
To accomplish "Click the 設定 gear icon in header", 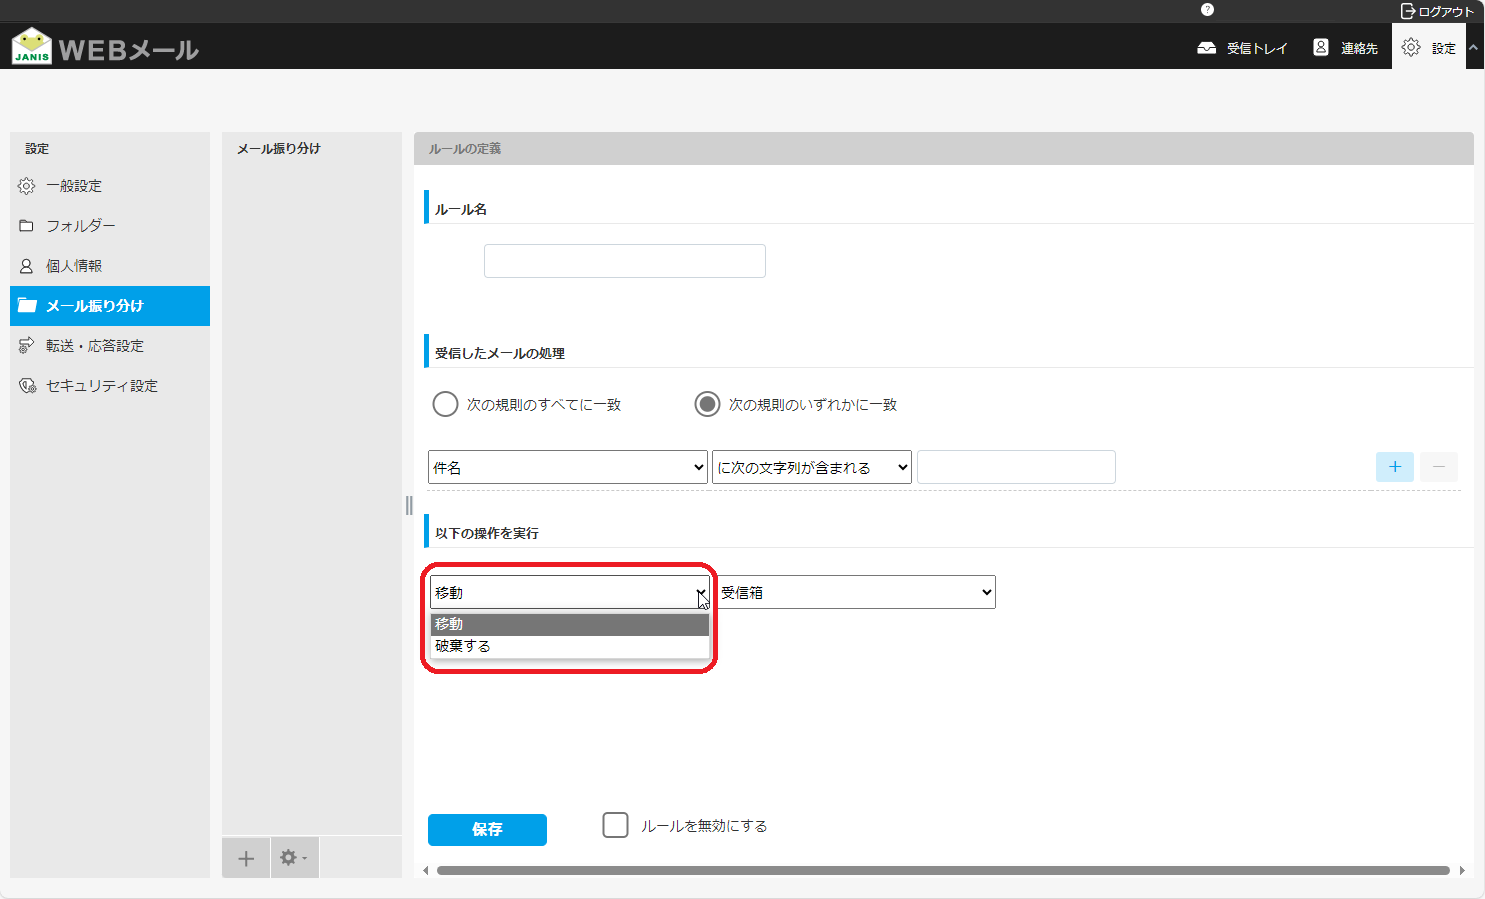I will pyautogui.click(x=1410, y=48).
